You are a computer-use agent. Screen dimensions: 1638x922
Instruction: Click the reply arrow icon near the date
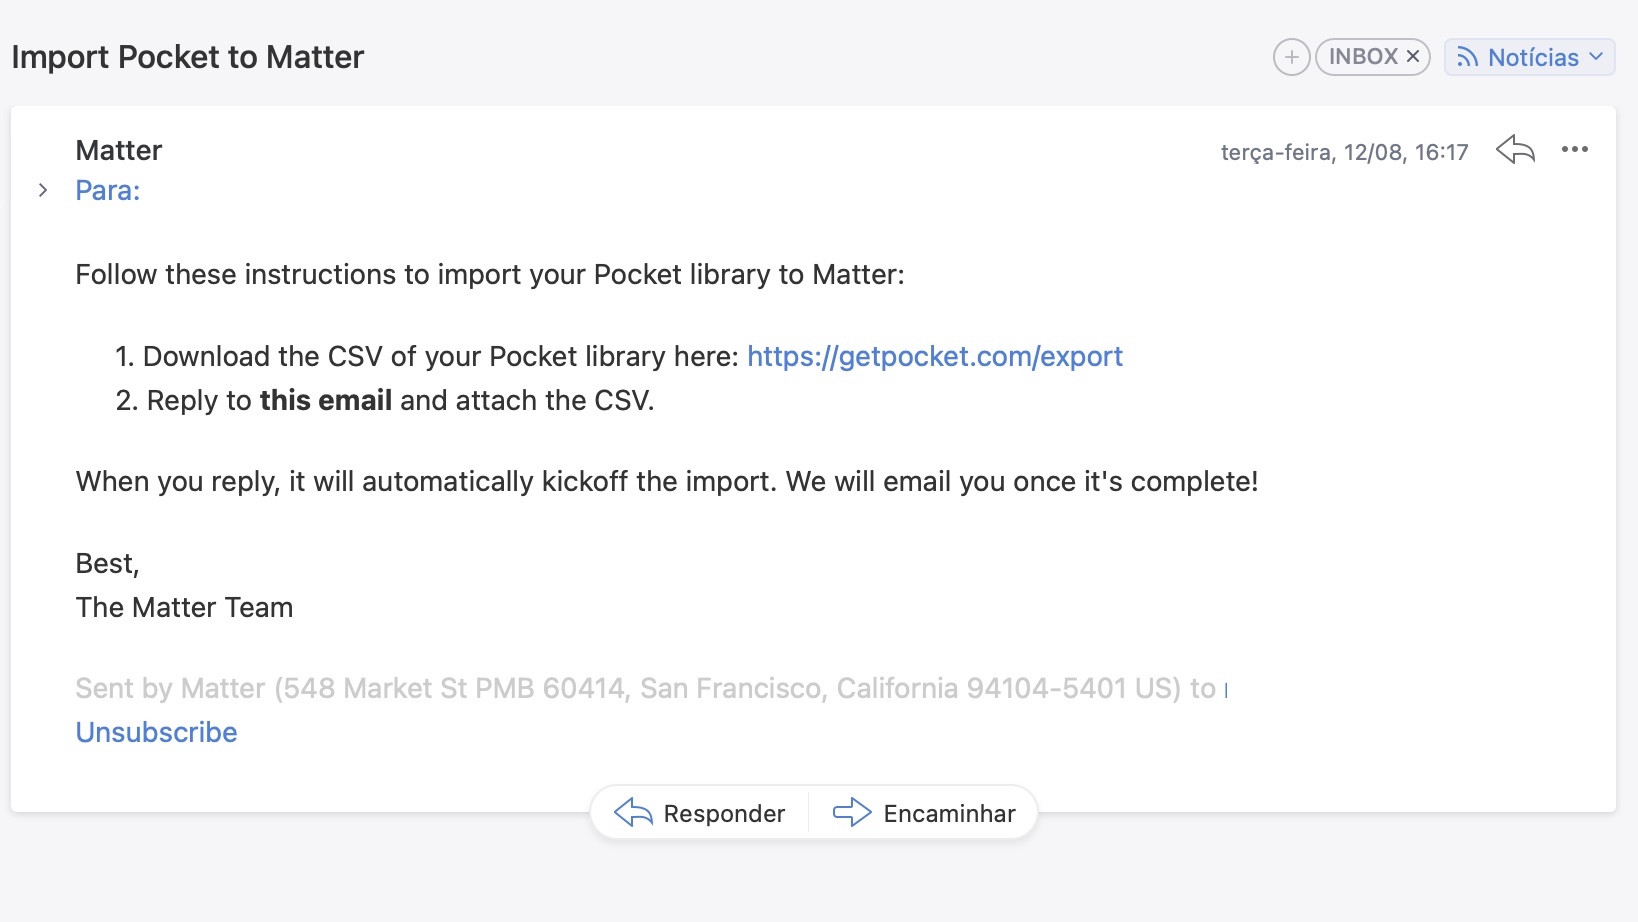(x=1515, y=150)
